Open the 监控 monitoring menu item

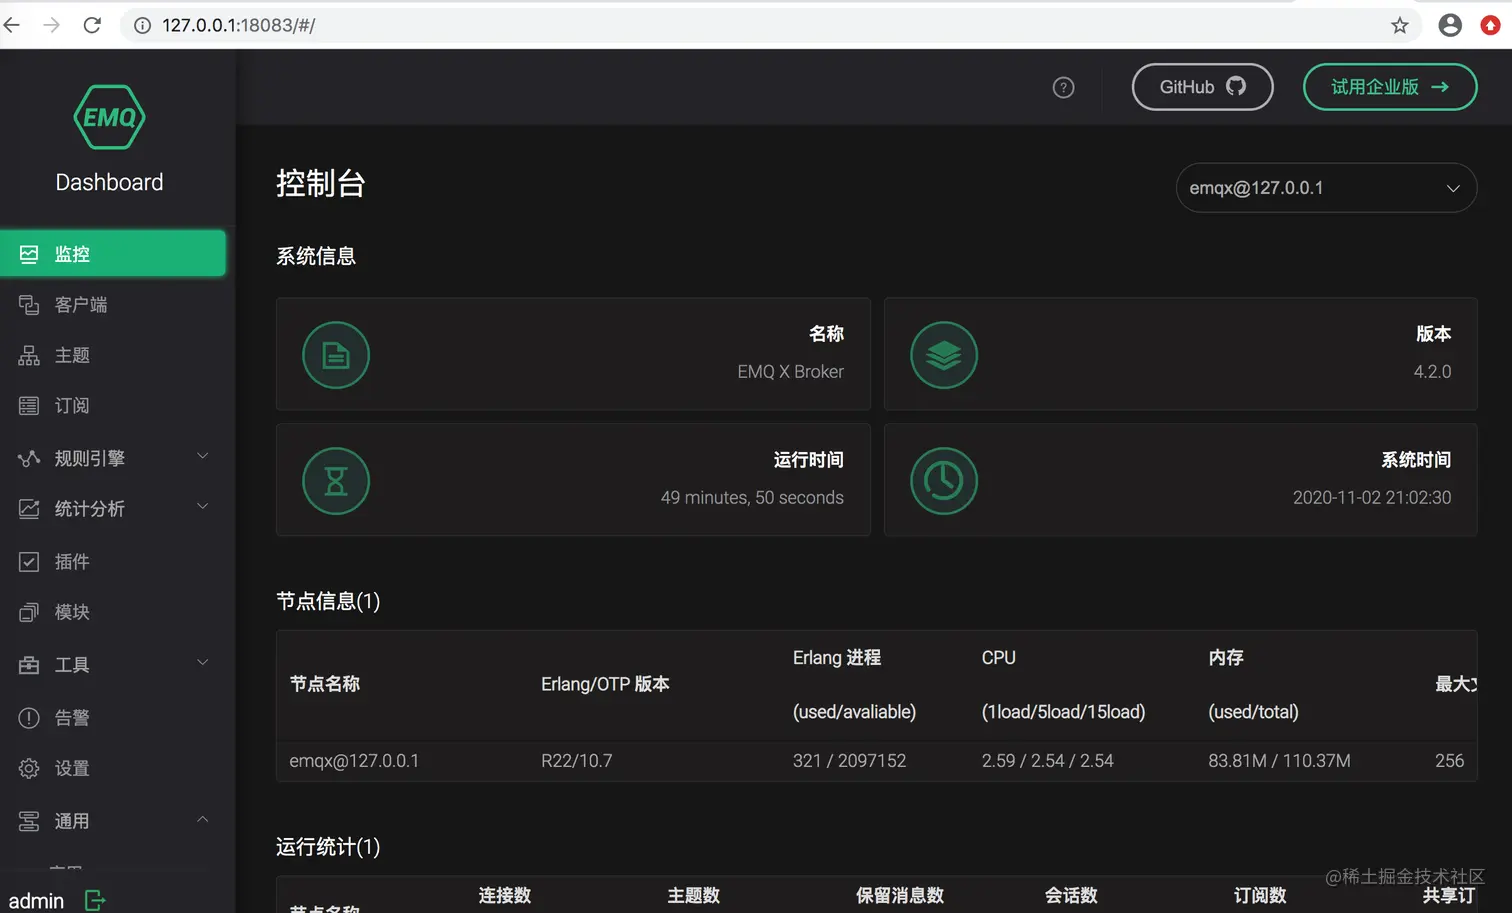point(112,254)
